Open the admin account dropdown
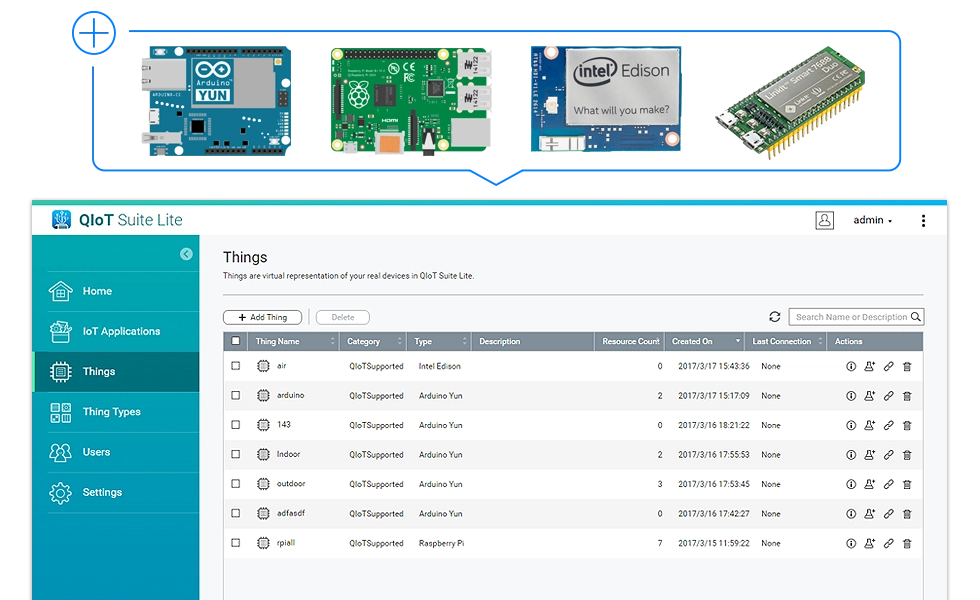980x600 pixels. [x=872, y=220]
